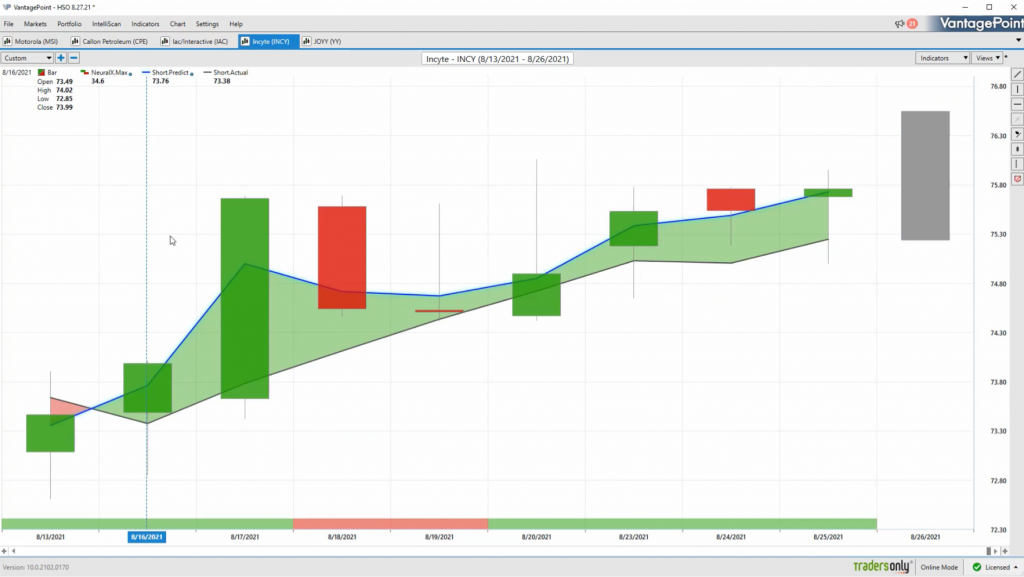Viewport: 1024px width, 577px height.
Task: Zoom out with the blue minus button
Action: [x=74, y=58]
